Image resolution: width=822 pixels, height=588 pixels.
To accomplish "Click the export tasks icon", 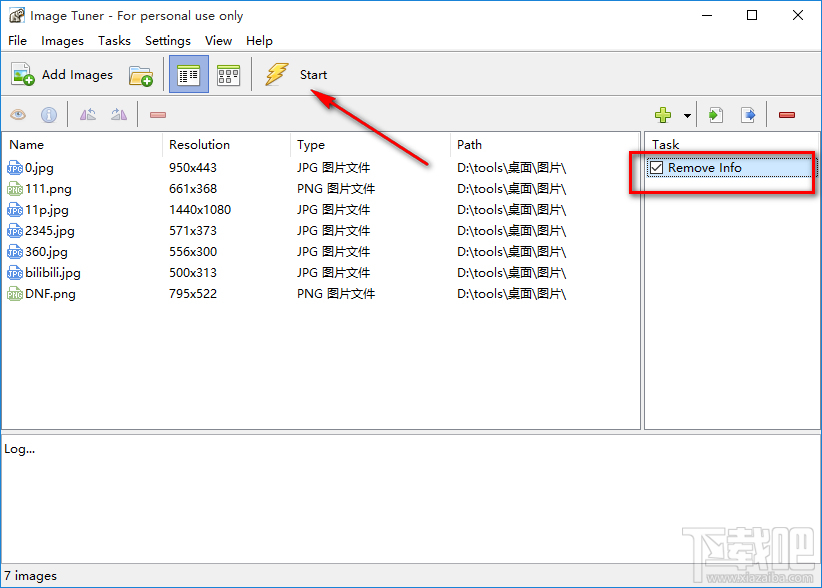I will point(748,115).
